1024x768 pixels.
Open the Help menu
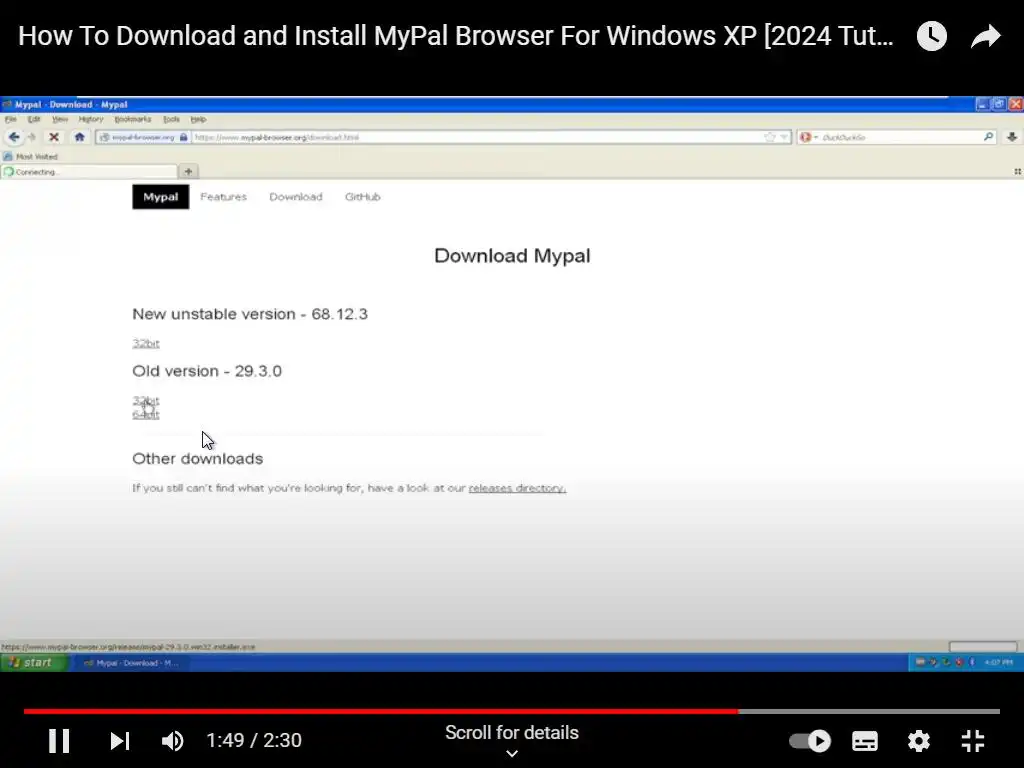[198, 120]
